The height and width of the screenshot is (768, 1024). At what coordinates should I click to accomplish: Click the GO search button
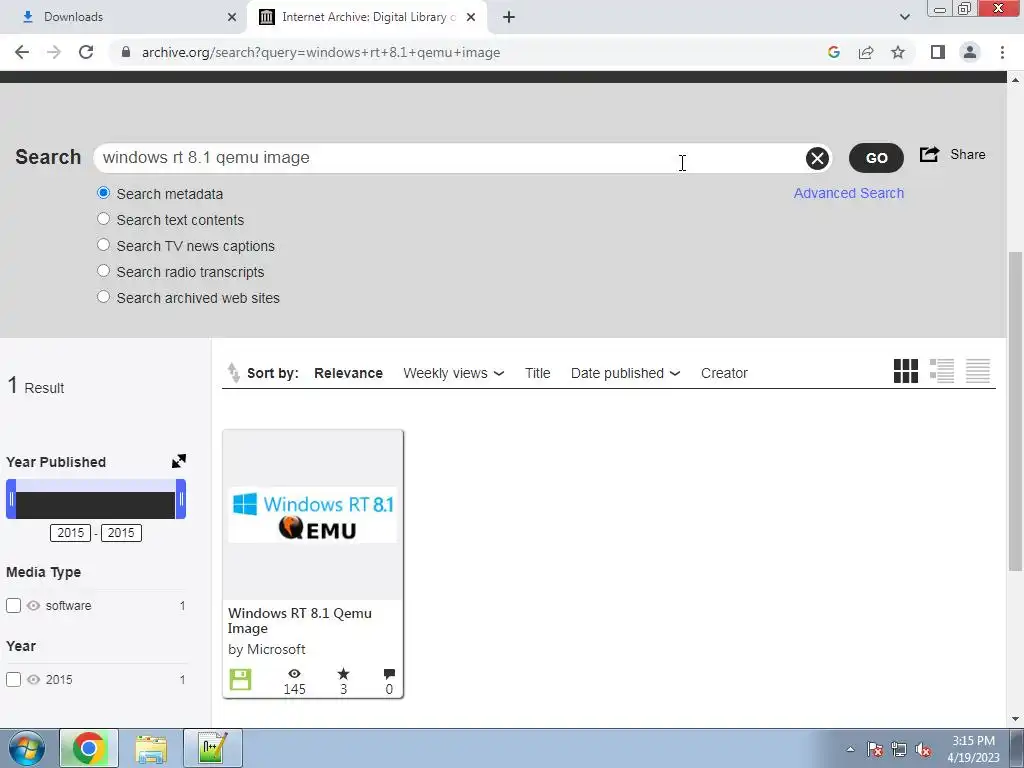coord(876,158)
